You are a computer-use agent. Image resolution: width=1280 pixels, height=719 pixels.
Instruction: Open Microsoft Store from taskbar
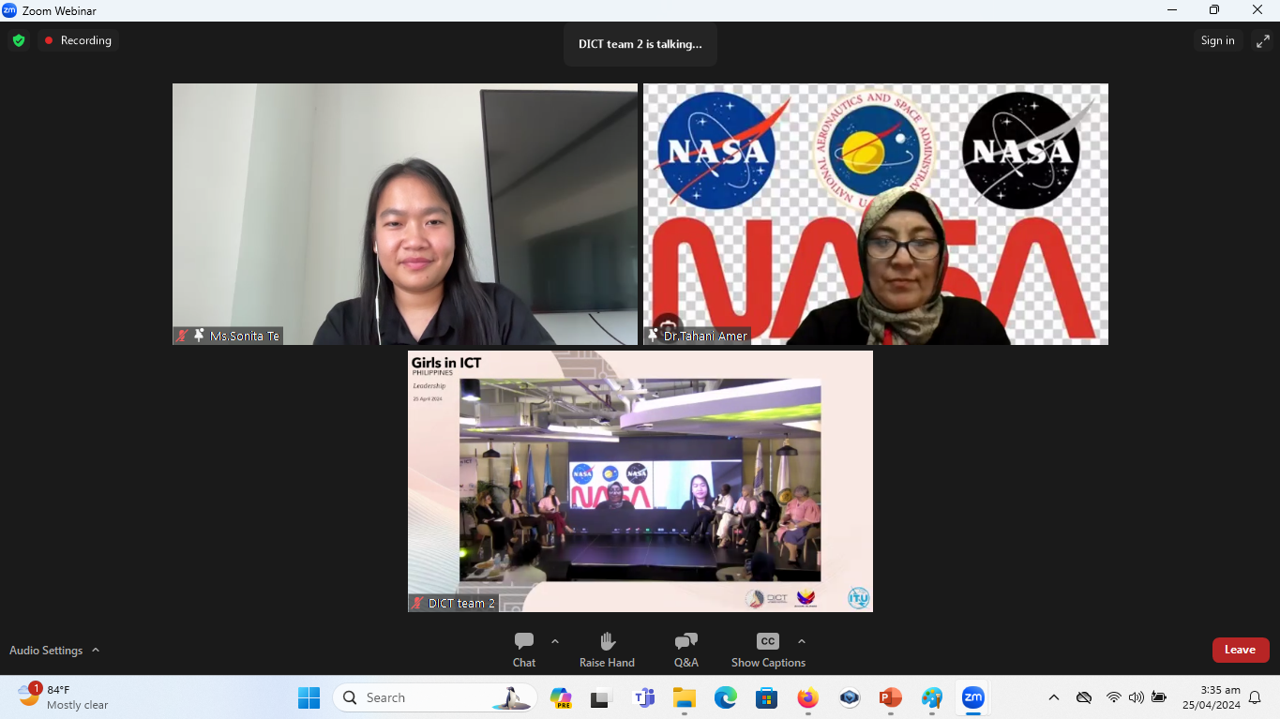(767, 698)
